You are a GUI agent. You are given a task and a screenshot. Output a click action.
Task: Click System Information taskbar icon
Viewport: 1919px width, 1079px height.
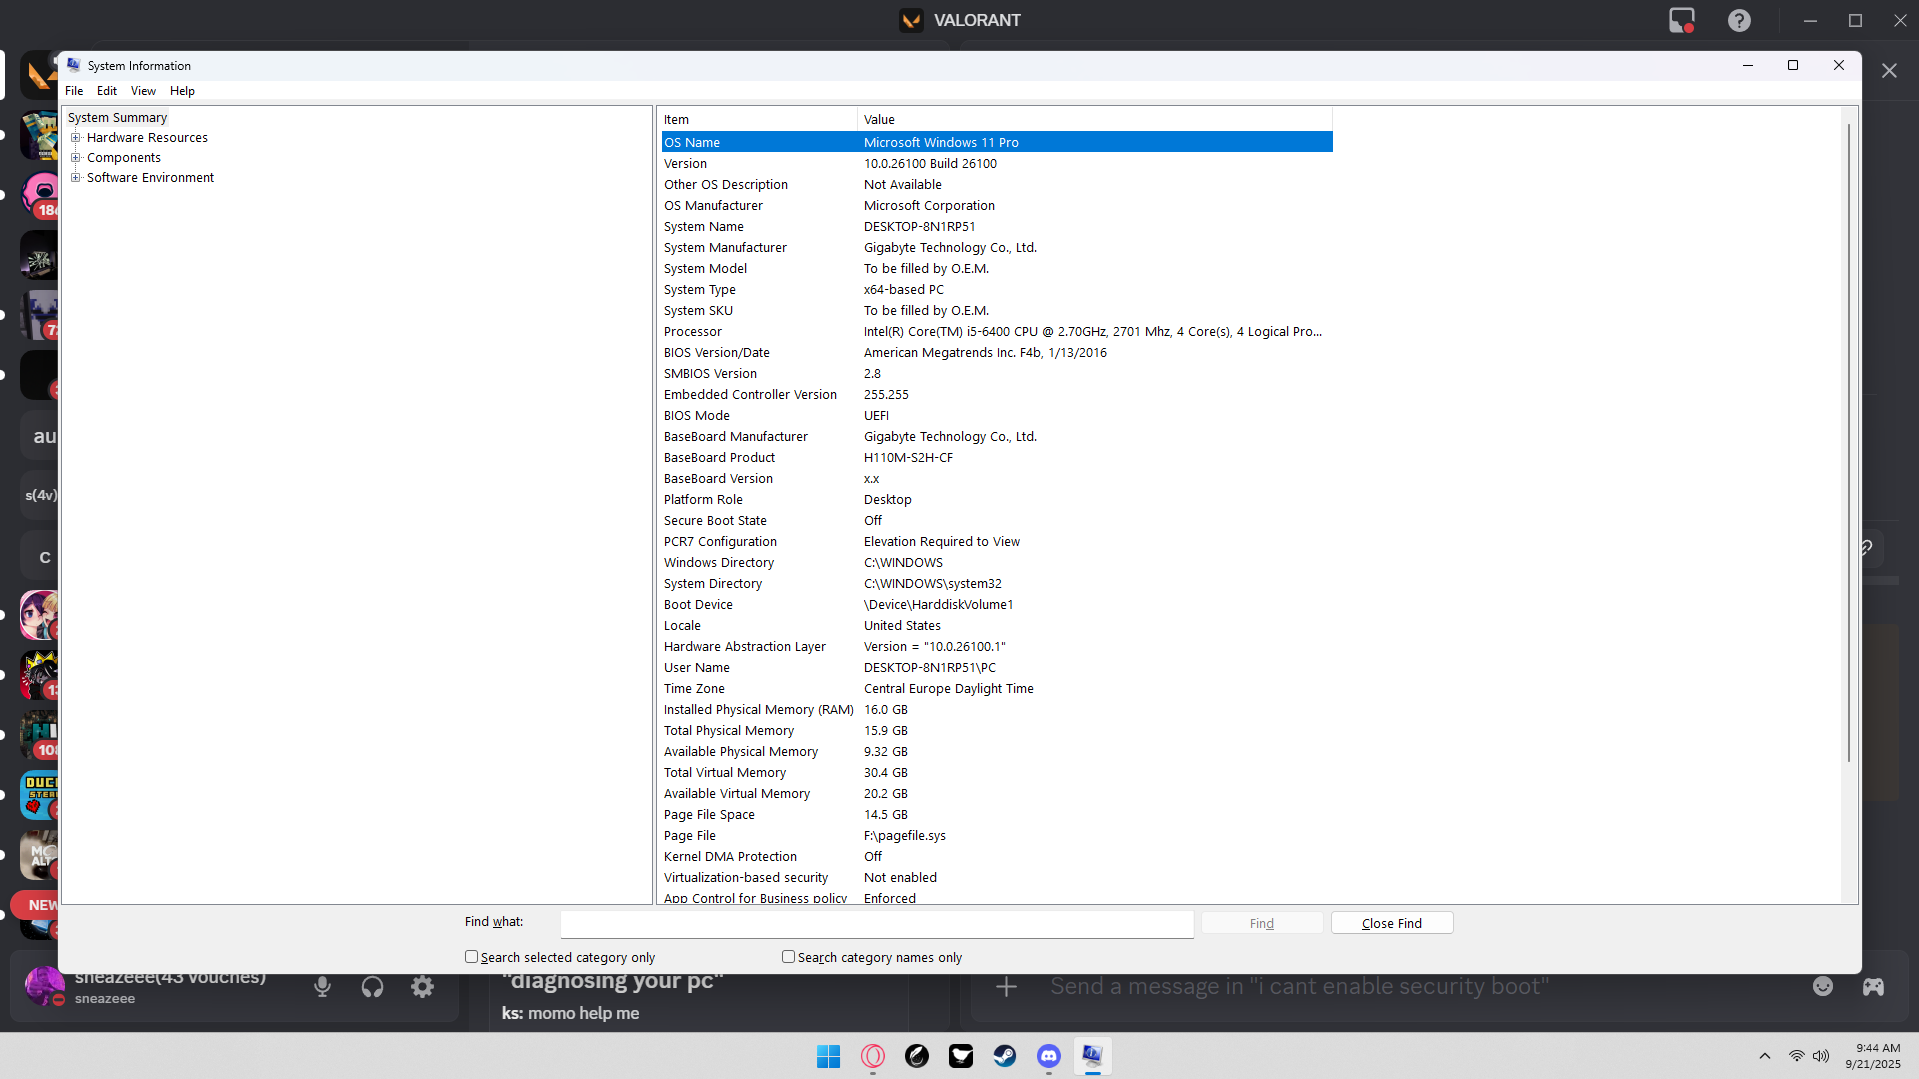point(1092,1056)
